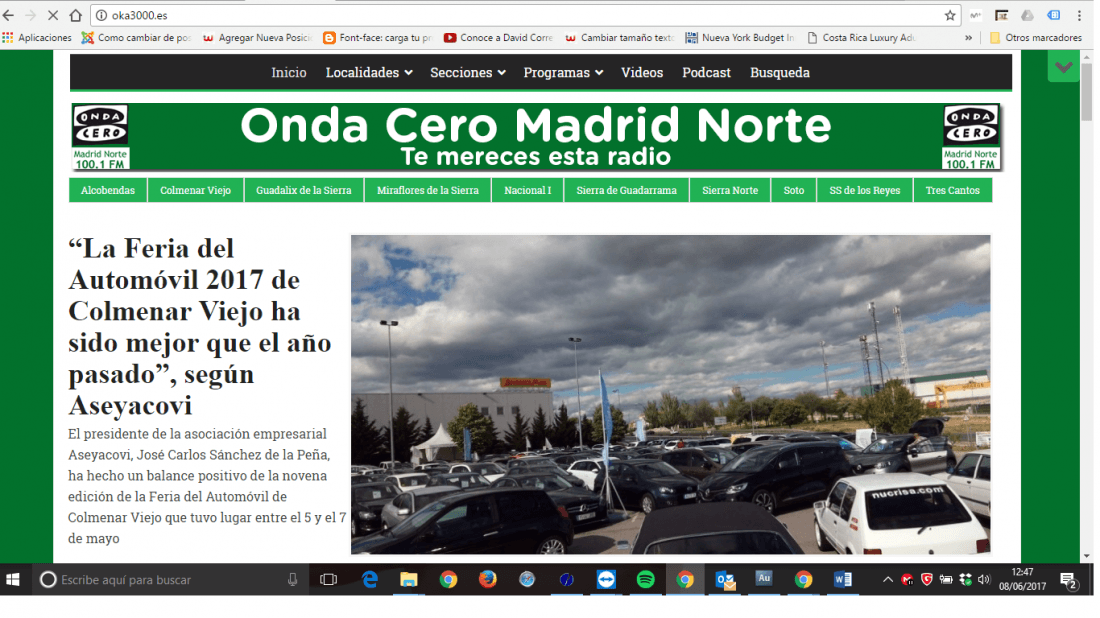Viewport: 1100px width, 618px height.
Task: Click the left Onda Cero 100.1 FM logo
Action: [x=100, y=137]
